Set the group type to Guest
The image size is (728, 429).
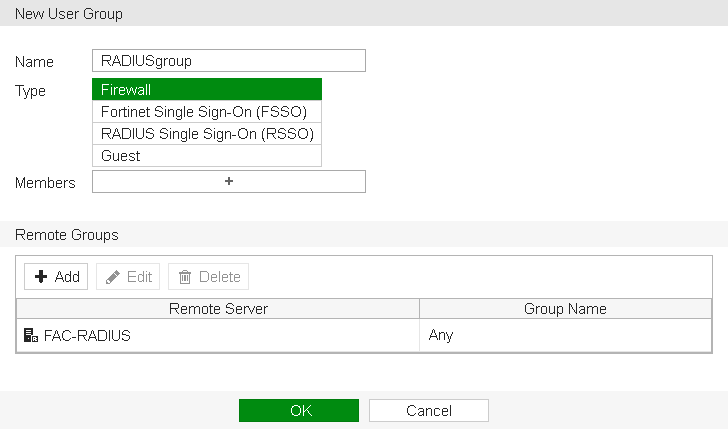(207, 156)
